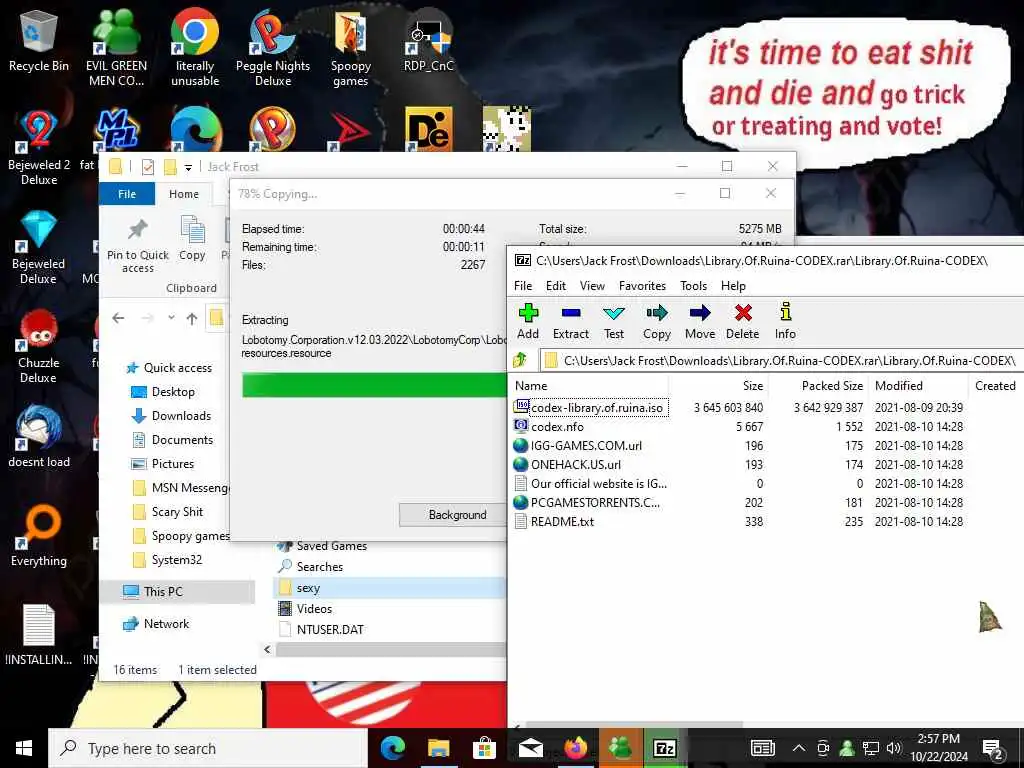Screen dimensions: 1024x768
Task: Open 7-Zip Edit menu
Action: [x=556, y=285]
